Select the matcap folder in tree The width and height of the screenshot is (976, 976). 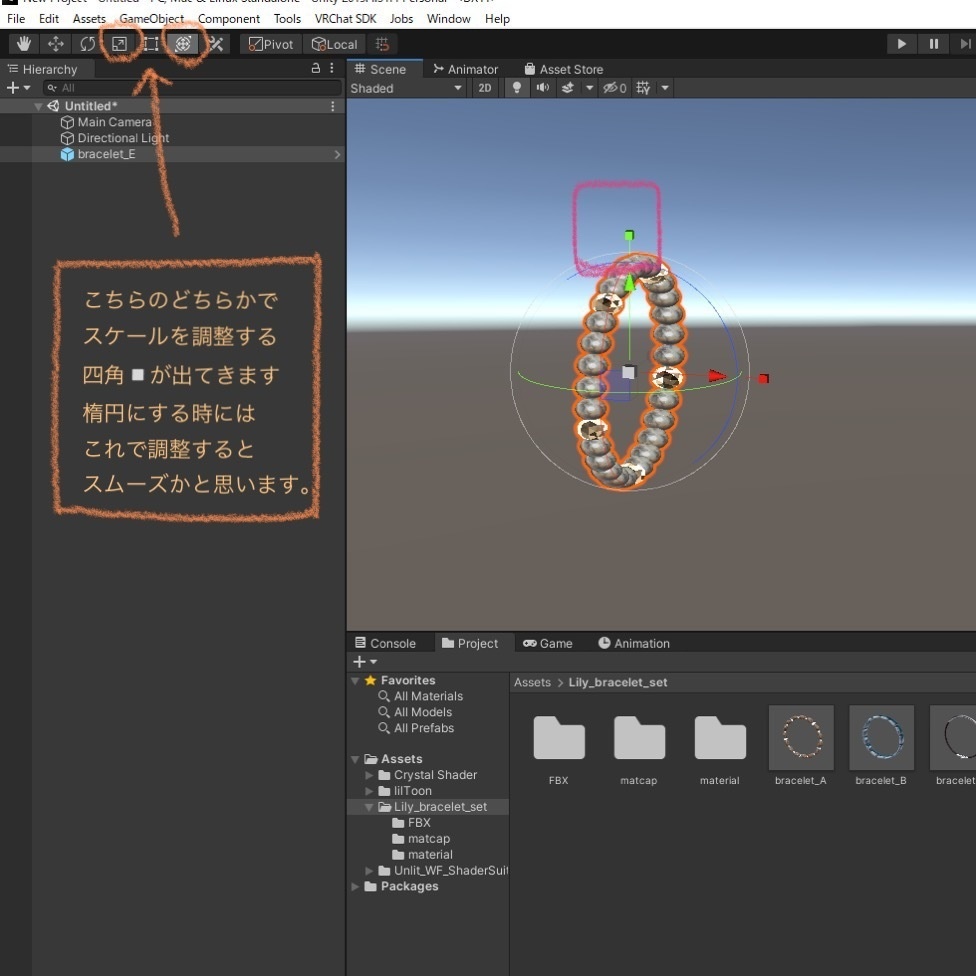(421, 839)
